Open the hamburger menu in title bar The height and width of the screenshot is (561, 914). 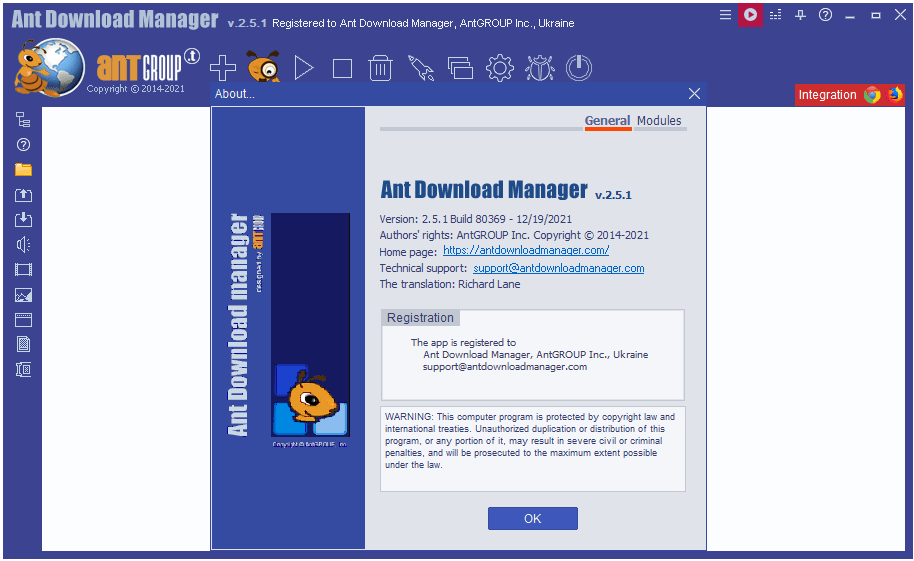tap(725, 15)
